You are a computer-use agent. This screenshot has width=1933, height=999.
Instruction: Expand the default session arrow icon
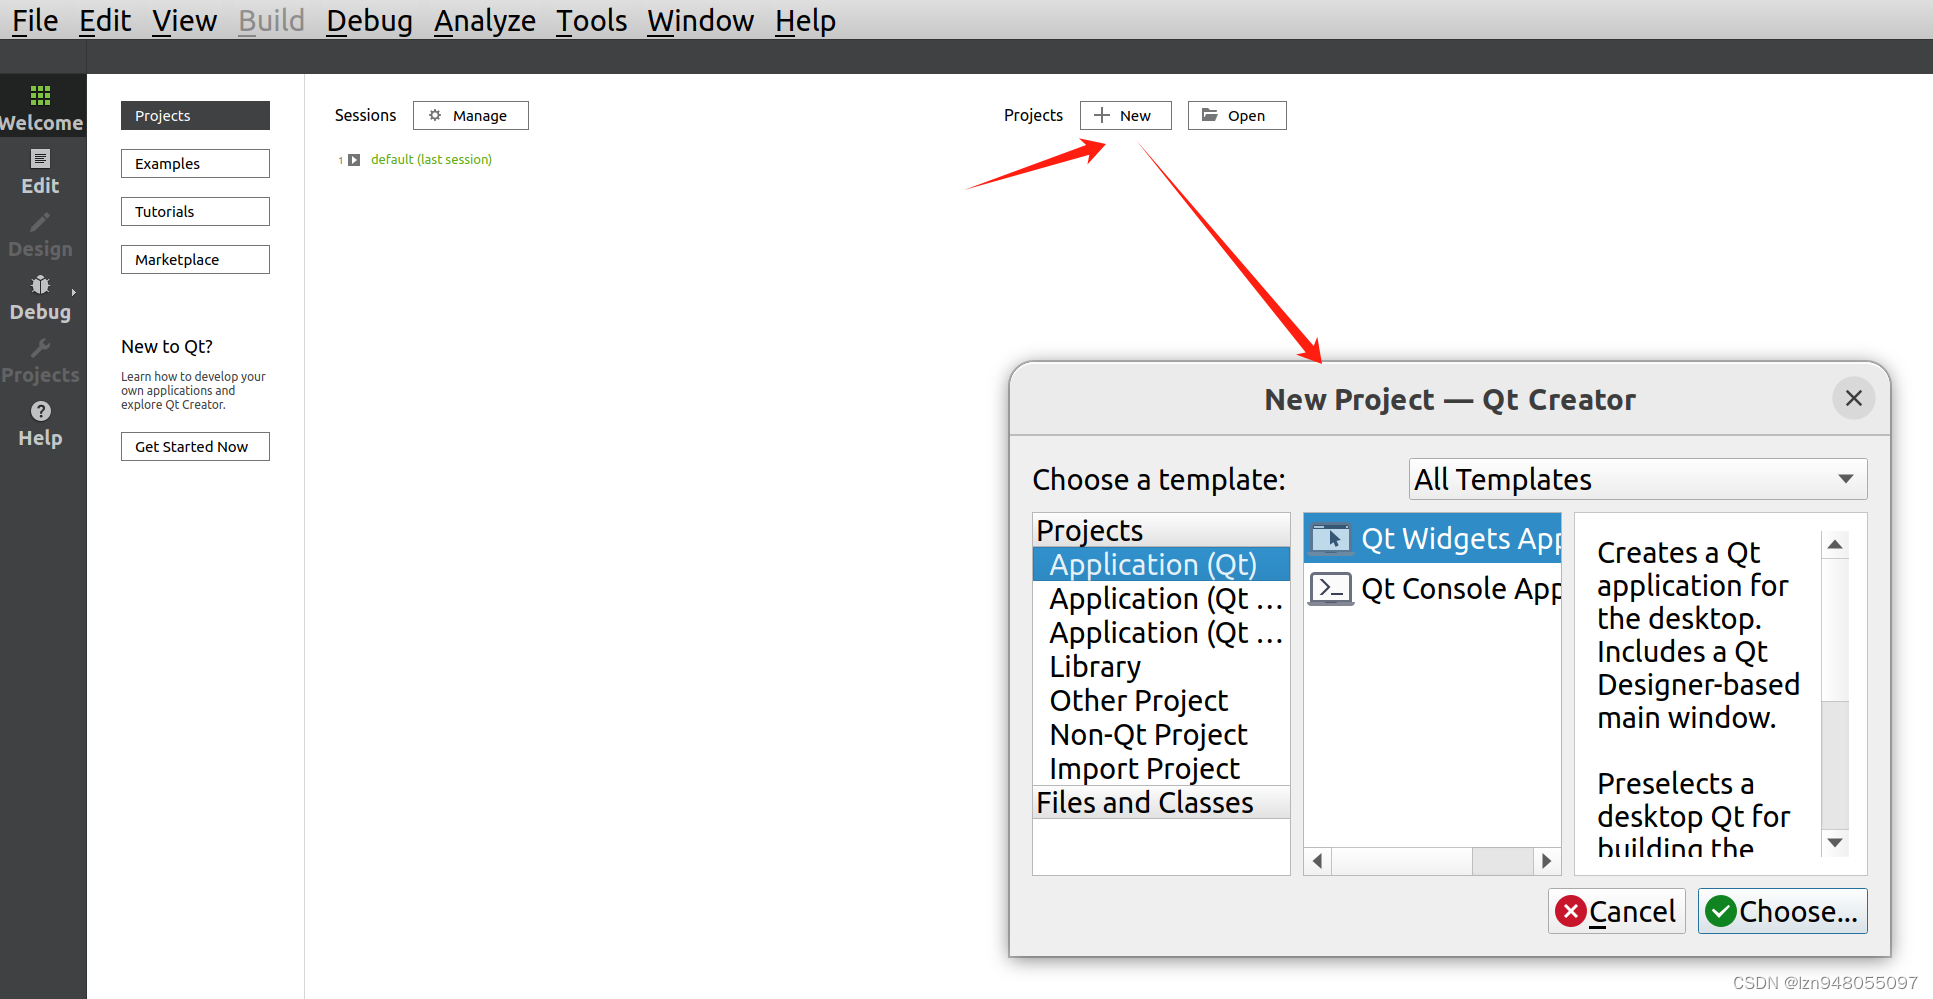(x=354, y=160)
